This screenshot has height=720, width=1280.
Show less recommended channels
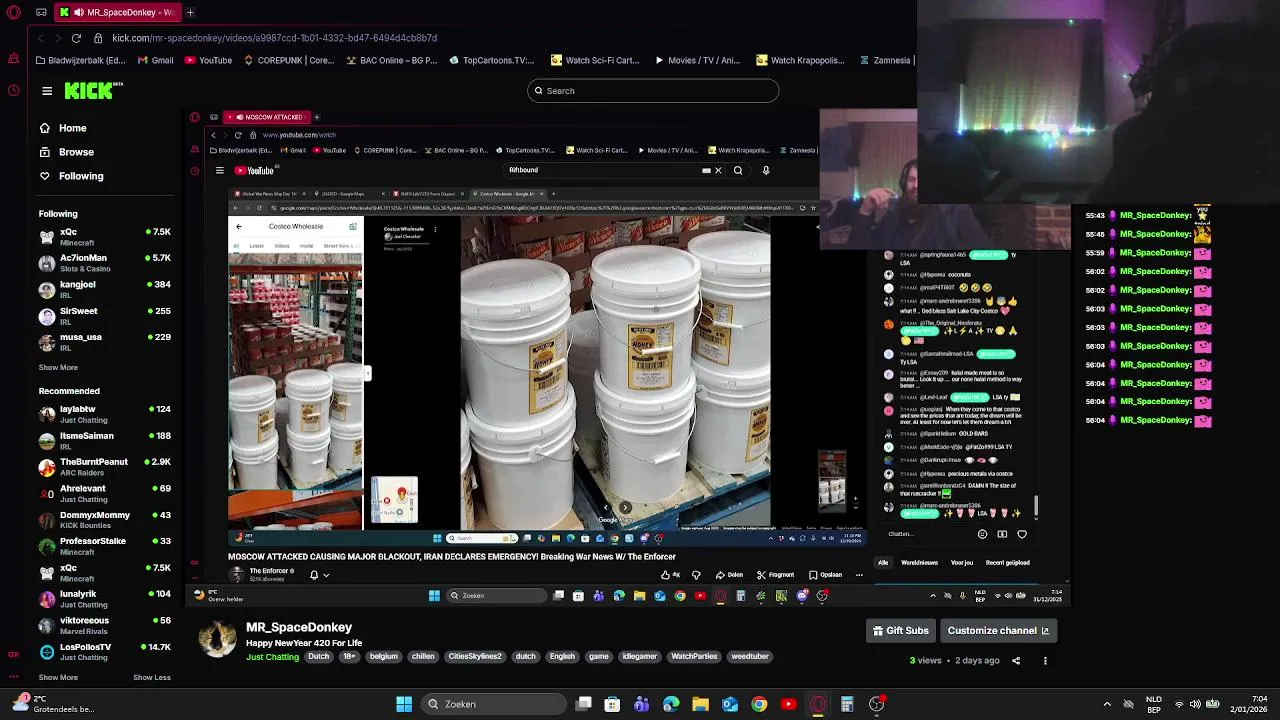[x=152, y=677]
